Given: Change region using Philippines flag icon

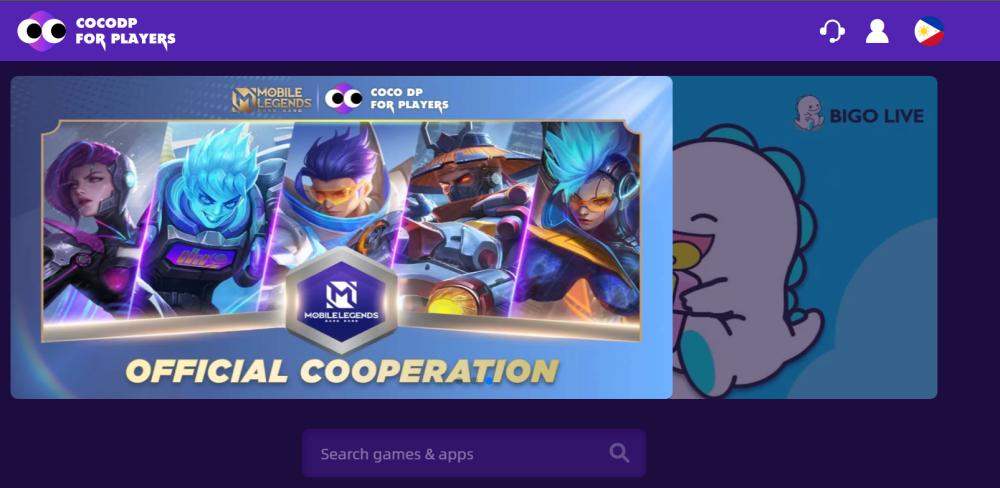Looking at the screenshot, I should pyautogui.click(x=929, y=31).
